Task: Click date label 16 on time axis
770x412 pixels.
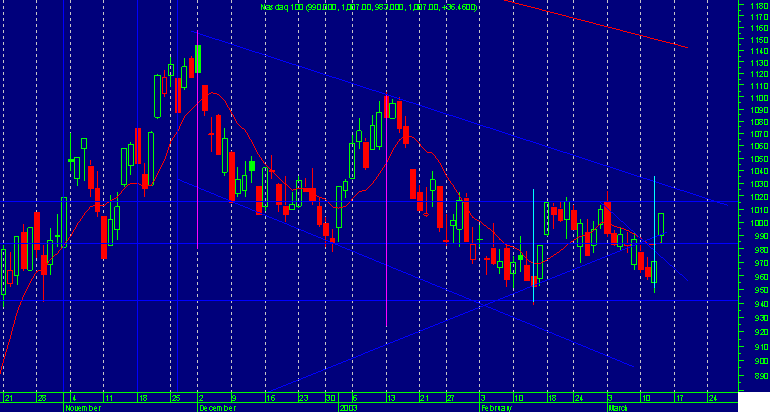Action: (271, 397)
